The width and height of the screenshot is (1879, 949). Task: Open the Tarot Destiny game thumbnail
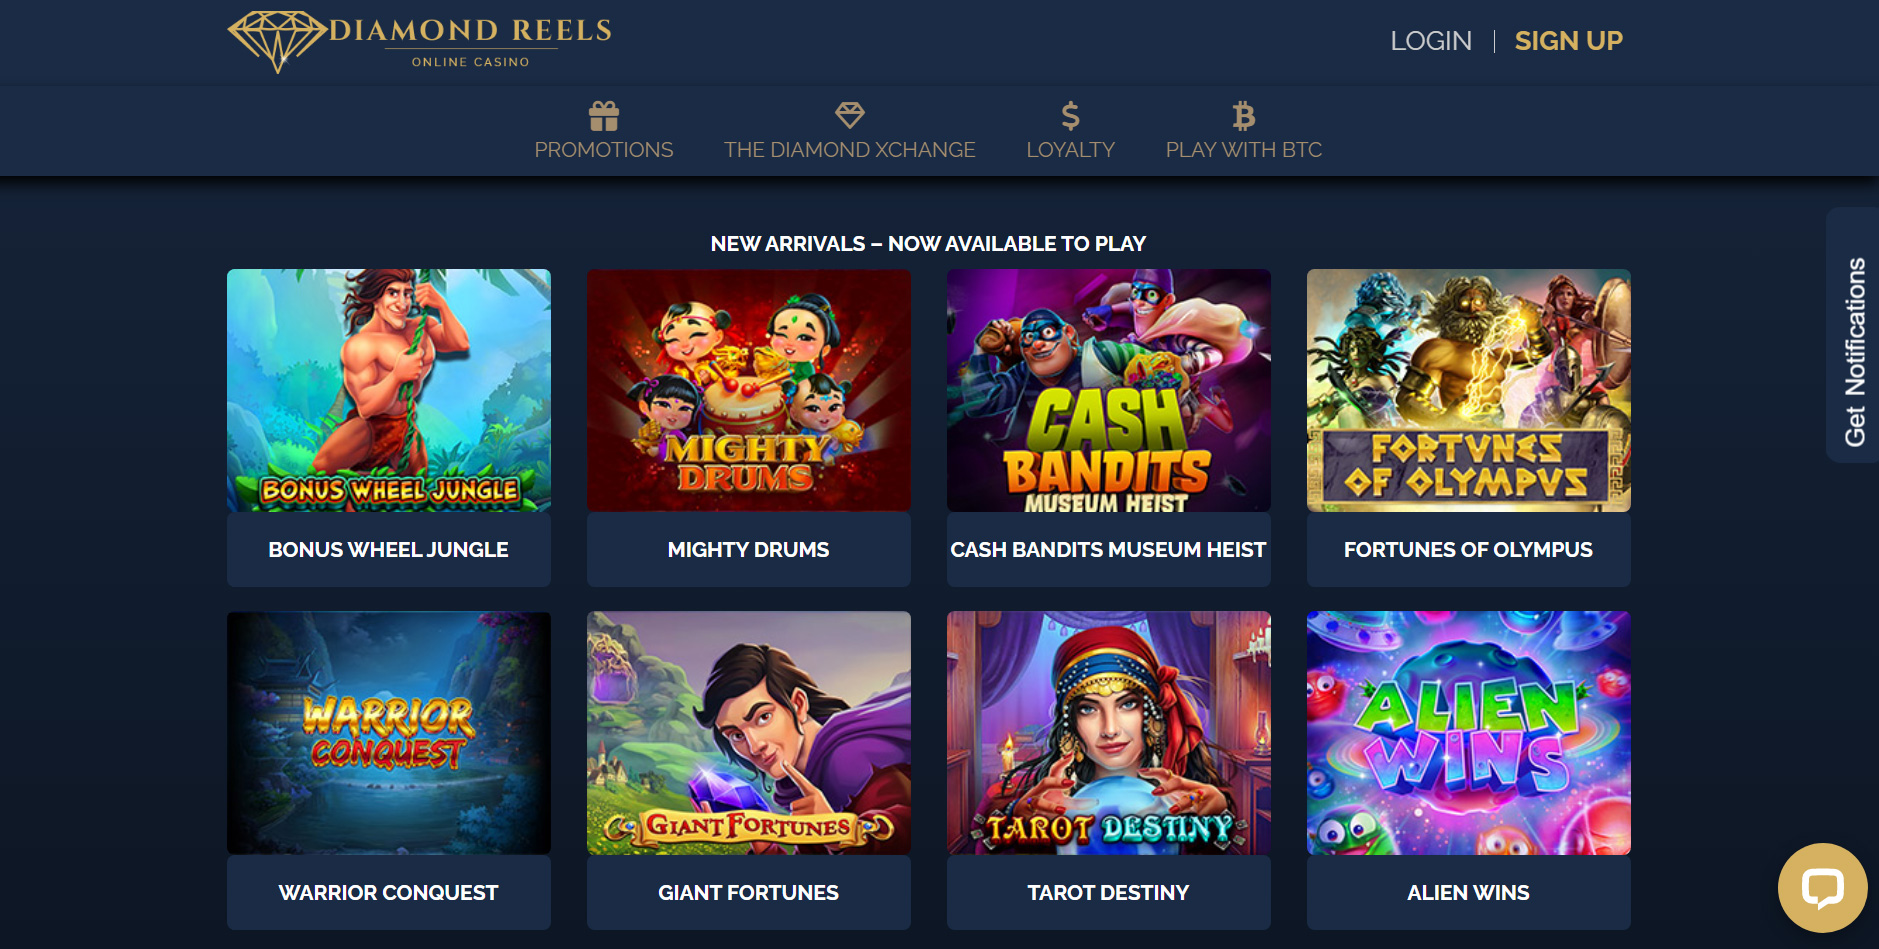click(x=1109, y=733)
